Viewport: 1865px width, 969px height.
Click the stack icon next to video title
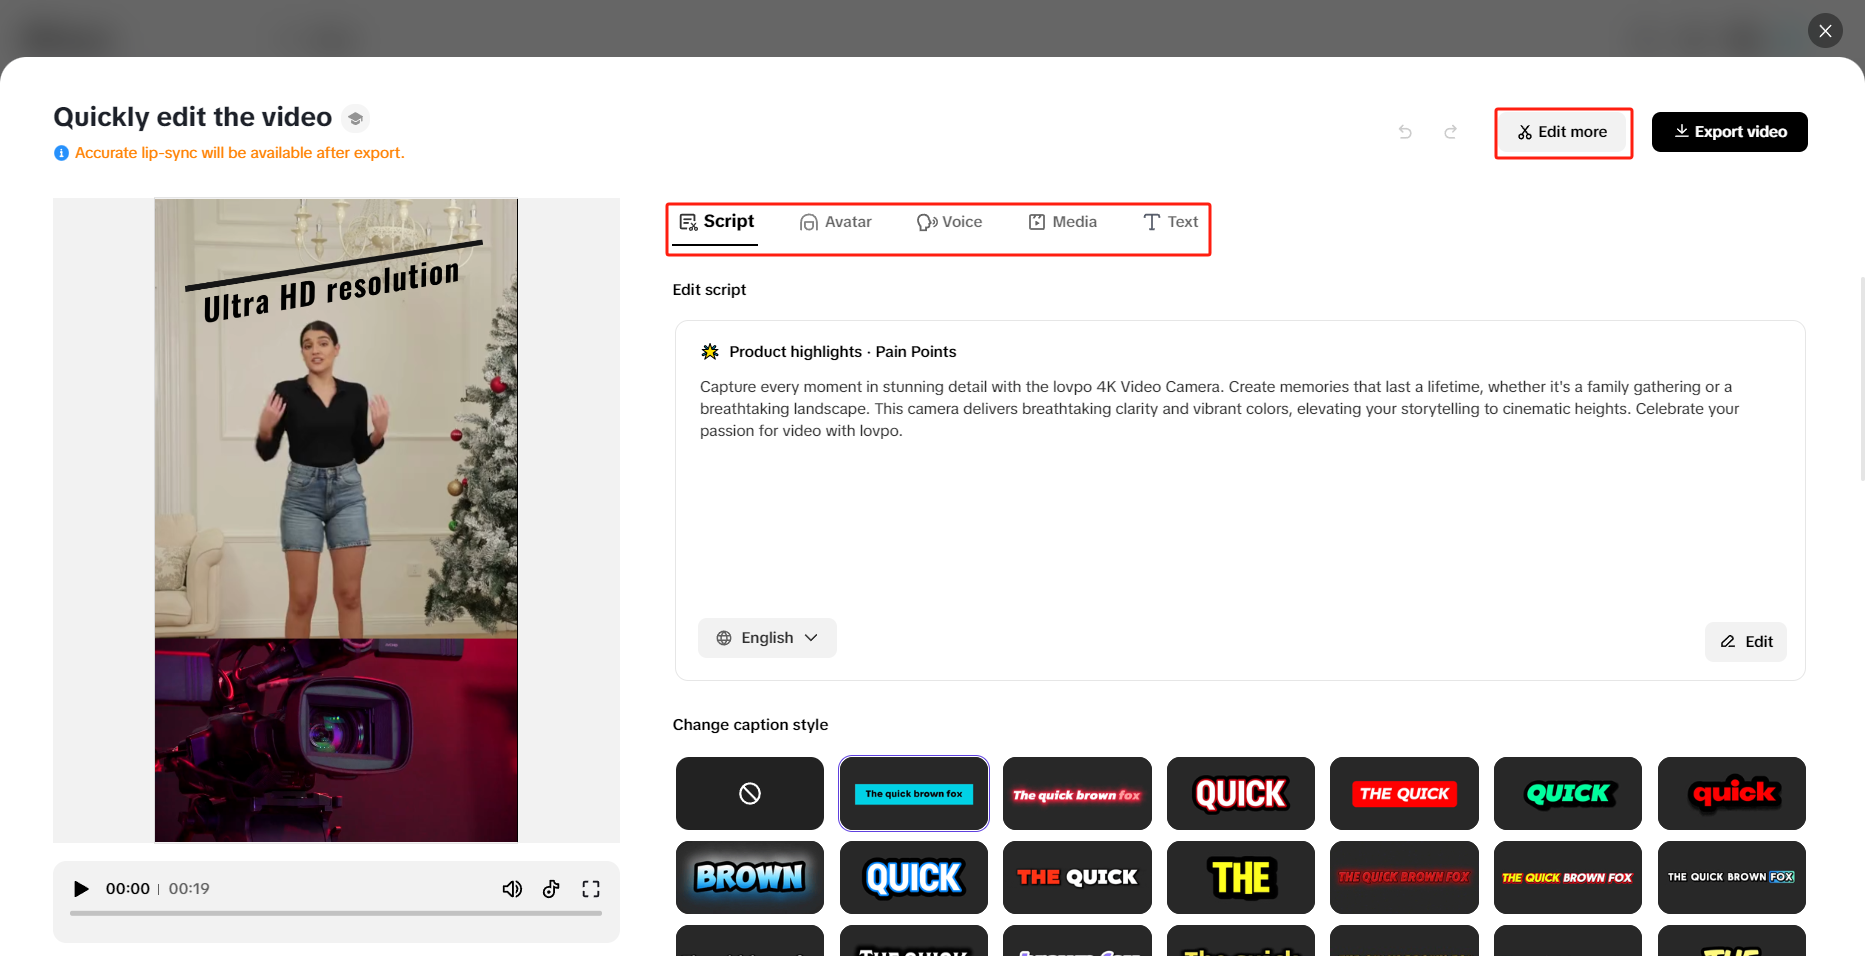coord(356,117)
